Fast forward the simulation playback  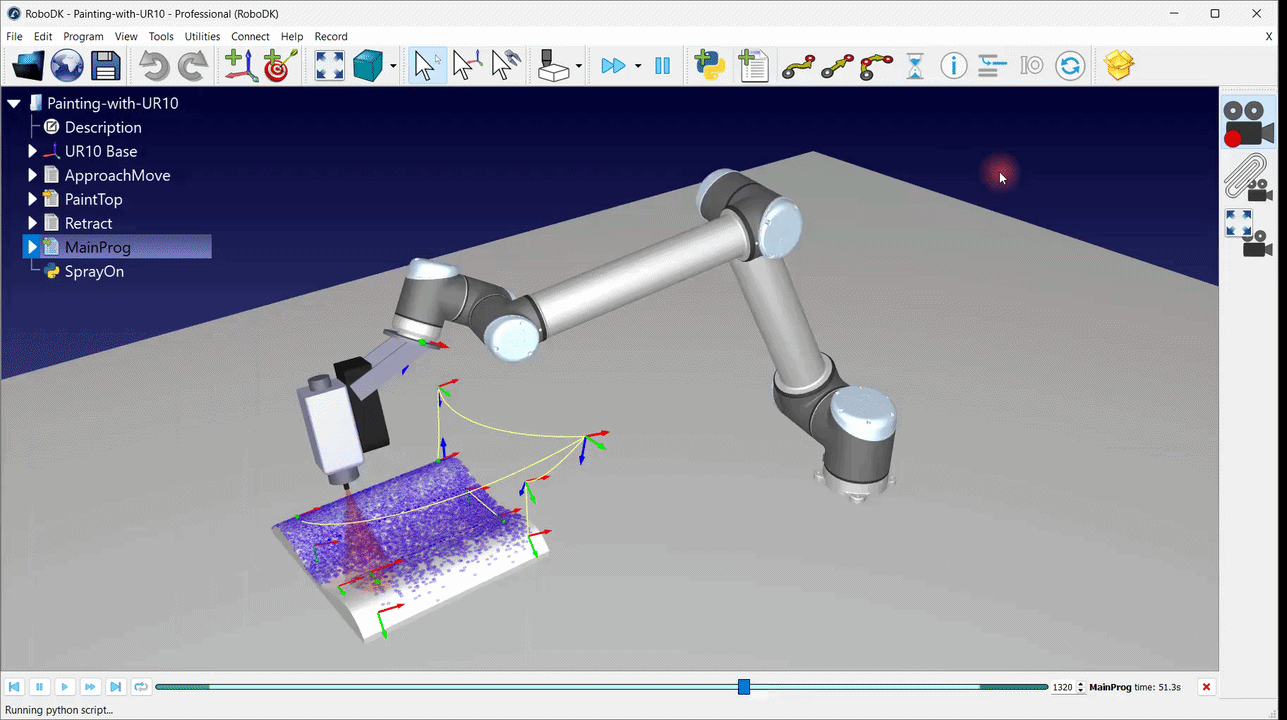[x=90, y=687]
